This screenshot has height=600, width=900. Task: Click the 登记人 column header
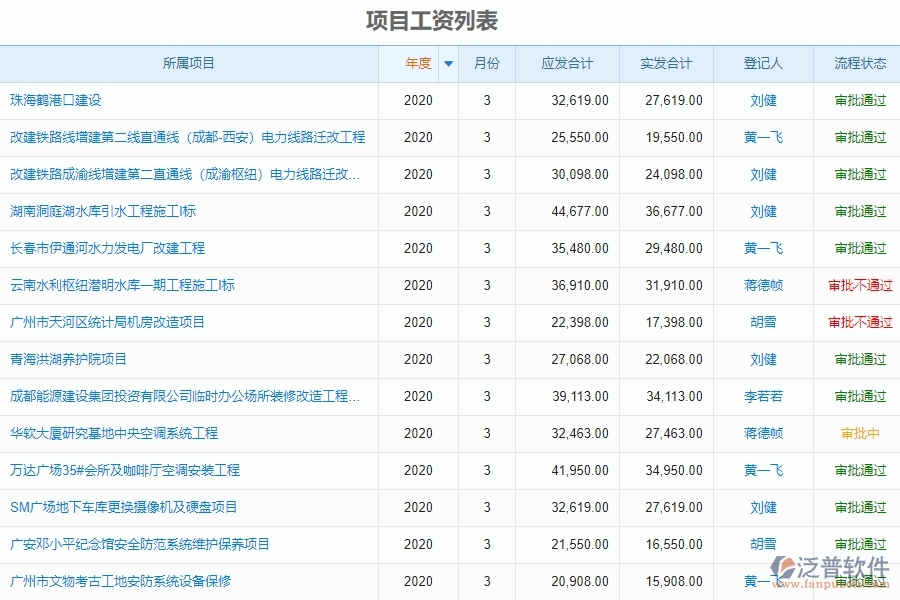click(763, 63)
